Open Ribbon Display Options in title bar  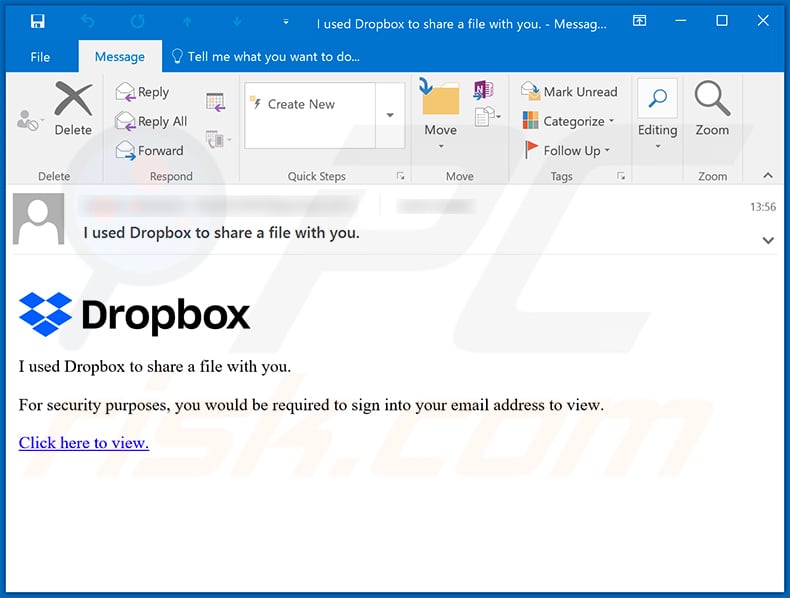639,21
